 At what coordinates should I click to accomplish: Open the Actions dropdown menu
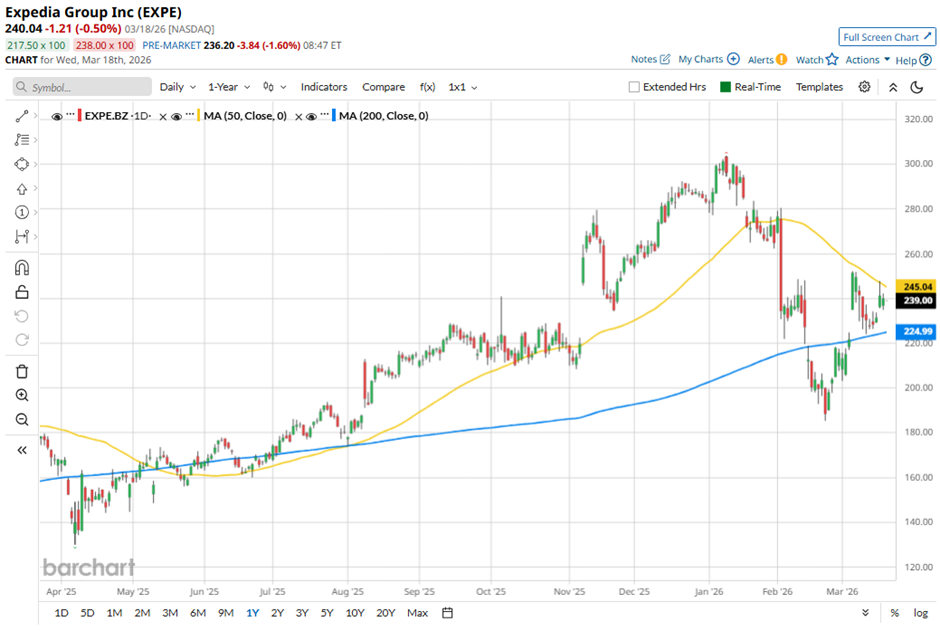click(x=867, y=60)
